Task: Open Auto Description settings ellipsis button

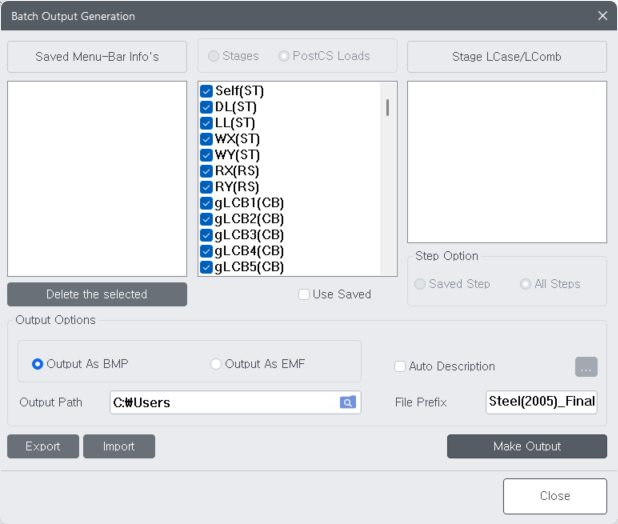Action: click(586, 367)
